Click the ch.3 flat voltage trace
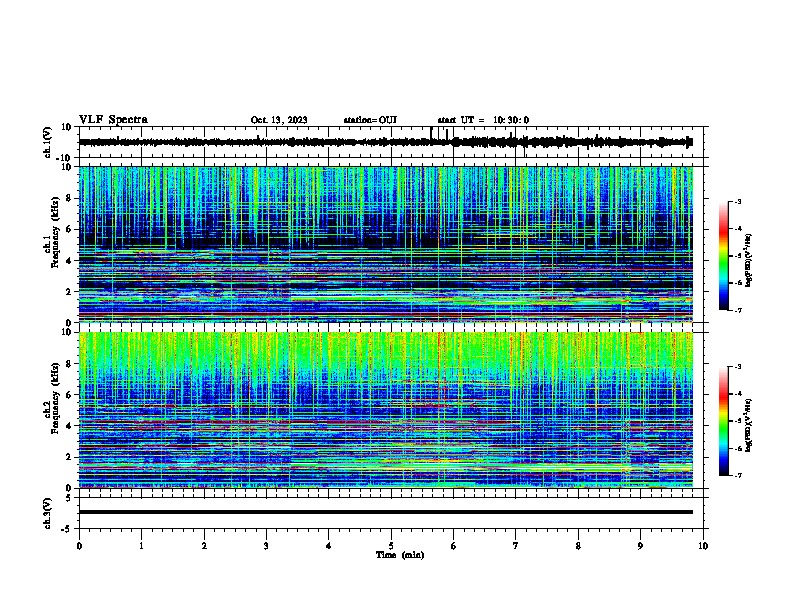Viewport: 792px width, 612px height. tap(386, 512)
